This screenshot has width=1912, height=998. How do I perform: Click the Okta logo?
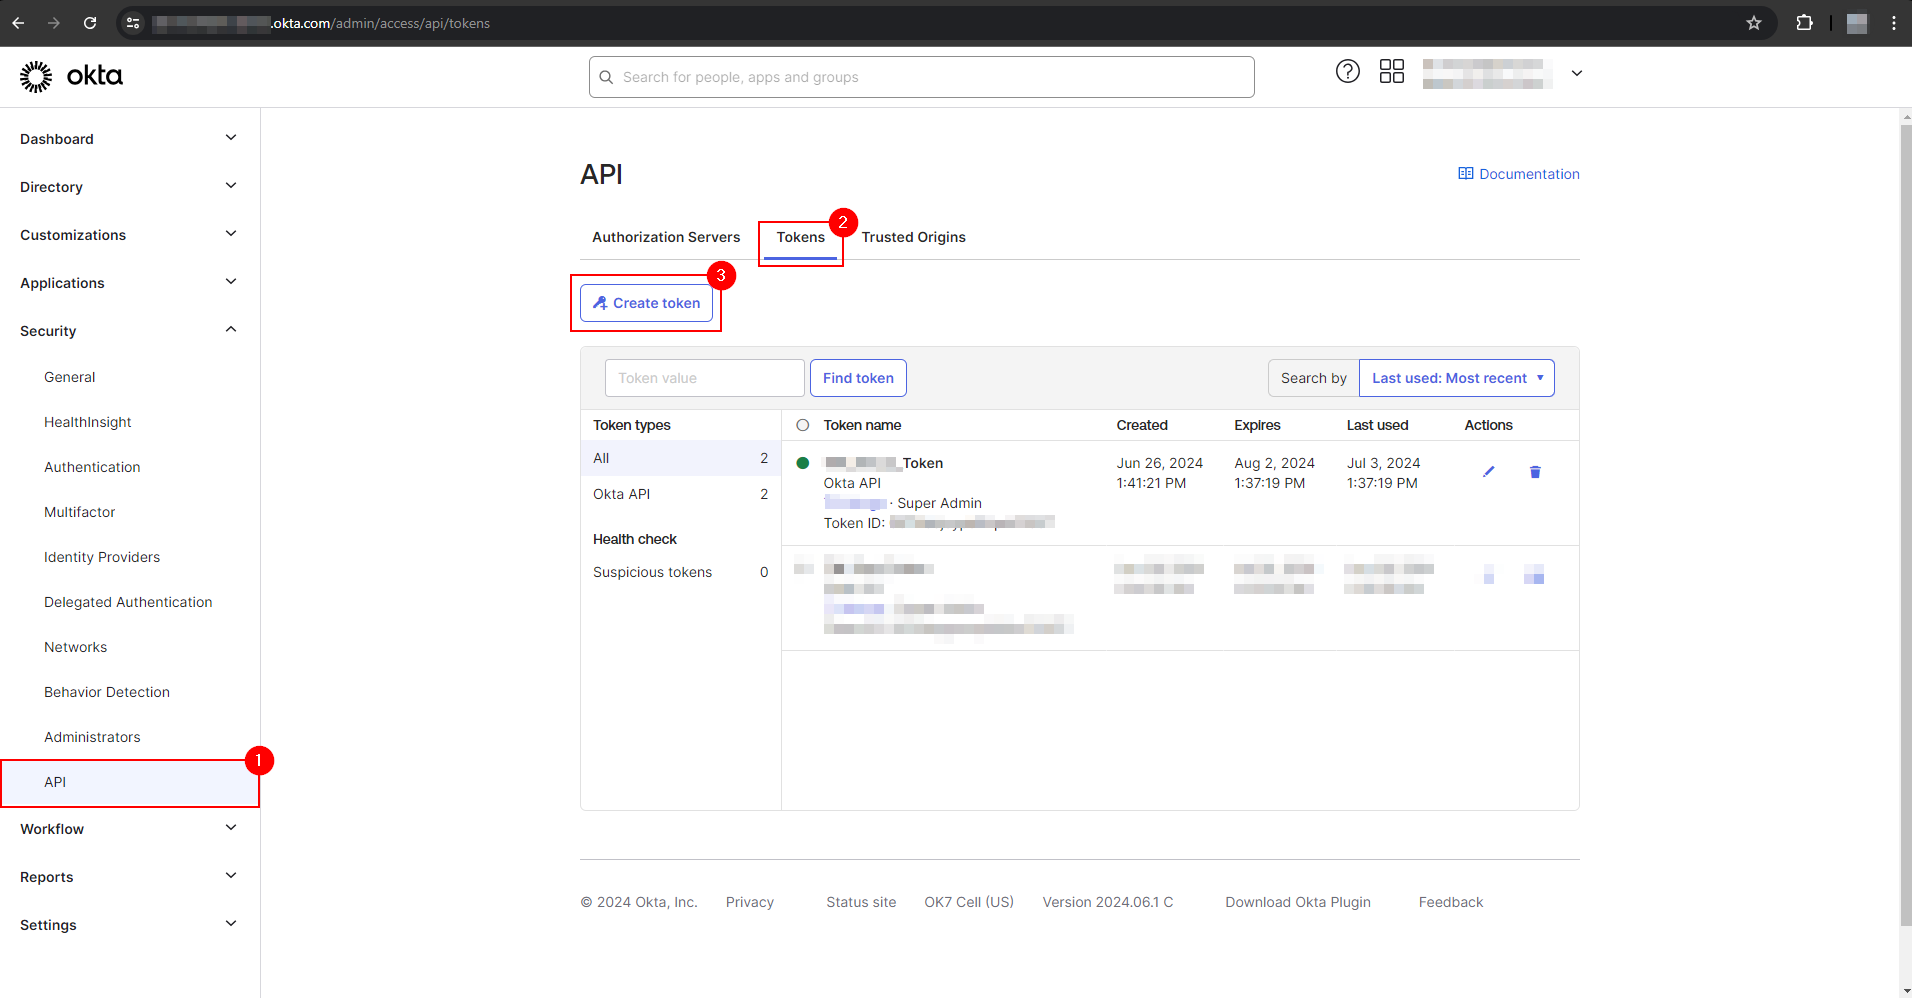point(71,76)
